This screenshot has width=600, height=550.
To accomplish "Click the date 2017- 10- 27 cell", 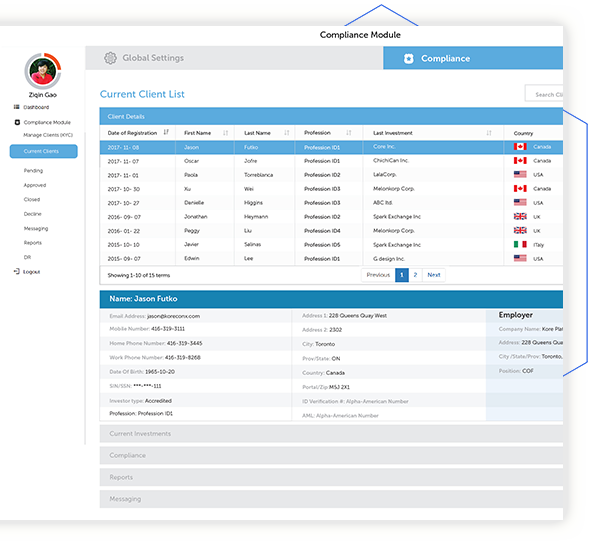I will (123, 203).
